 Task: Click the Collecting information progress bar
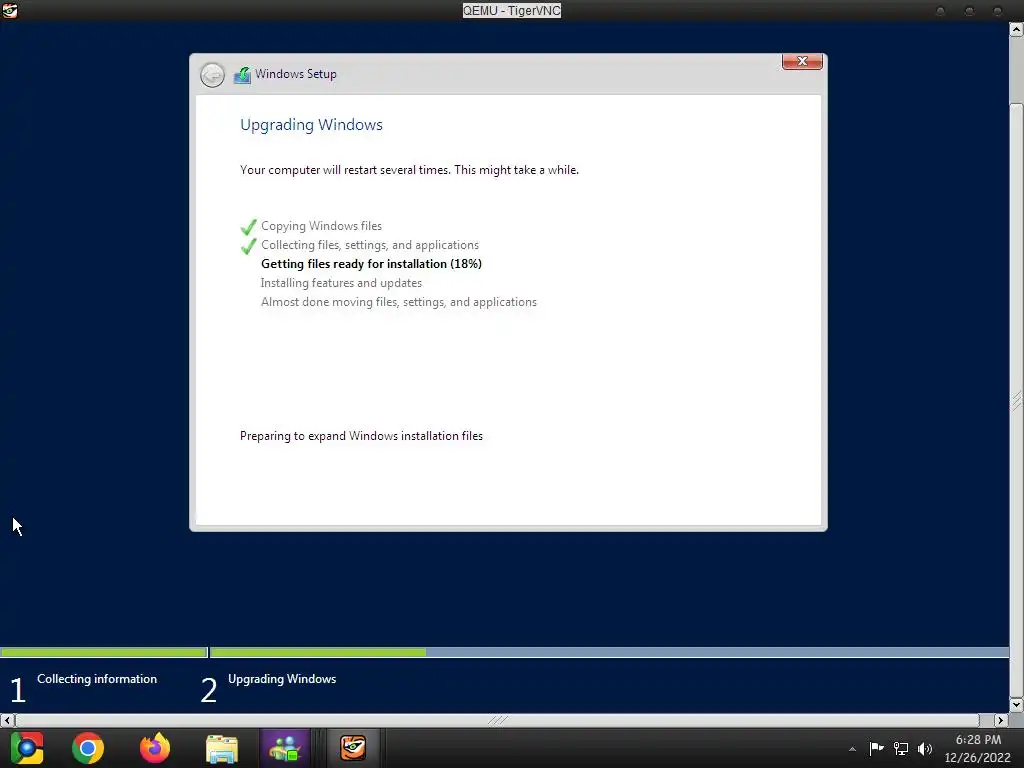tap(104, 652)
